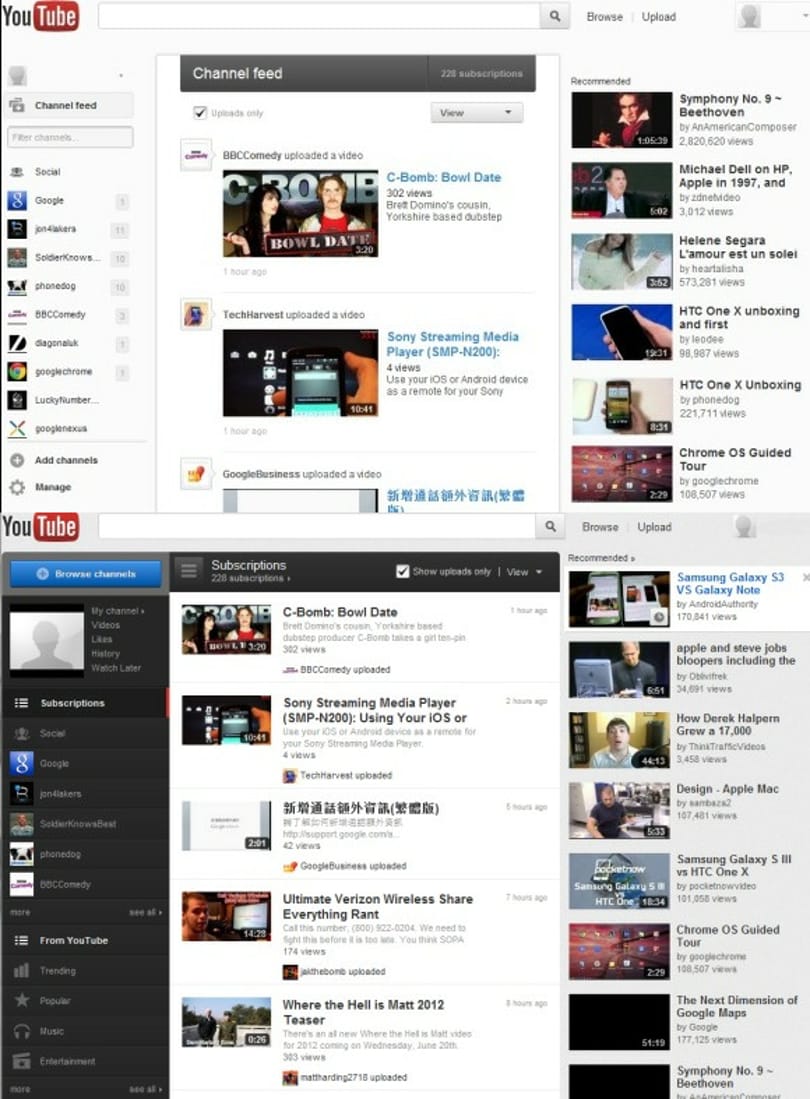Select googlechrome Chrome icon in light sidebar list

point(17,371)
